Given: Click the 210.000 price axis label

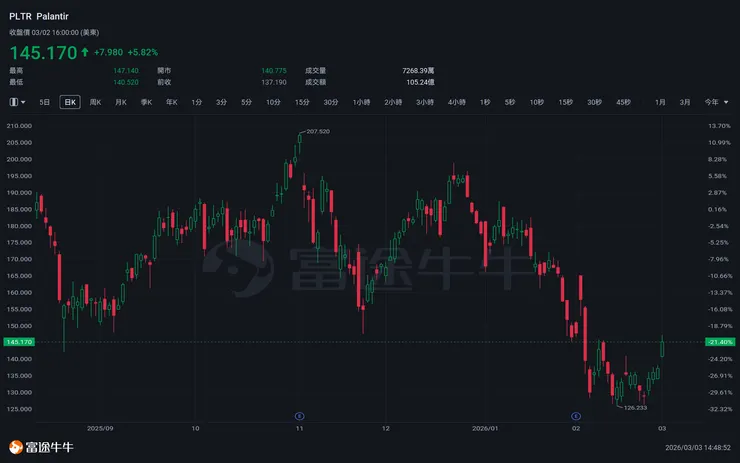Looking at the screenshot, I should click(x=19, y=126).
